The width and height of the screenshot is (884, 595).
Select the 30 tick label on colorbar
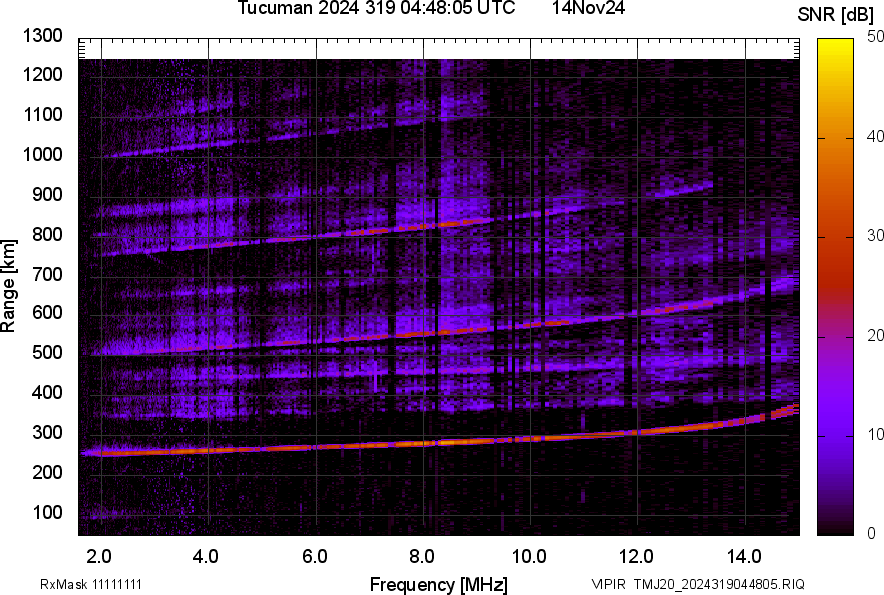875,236
